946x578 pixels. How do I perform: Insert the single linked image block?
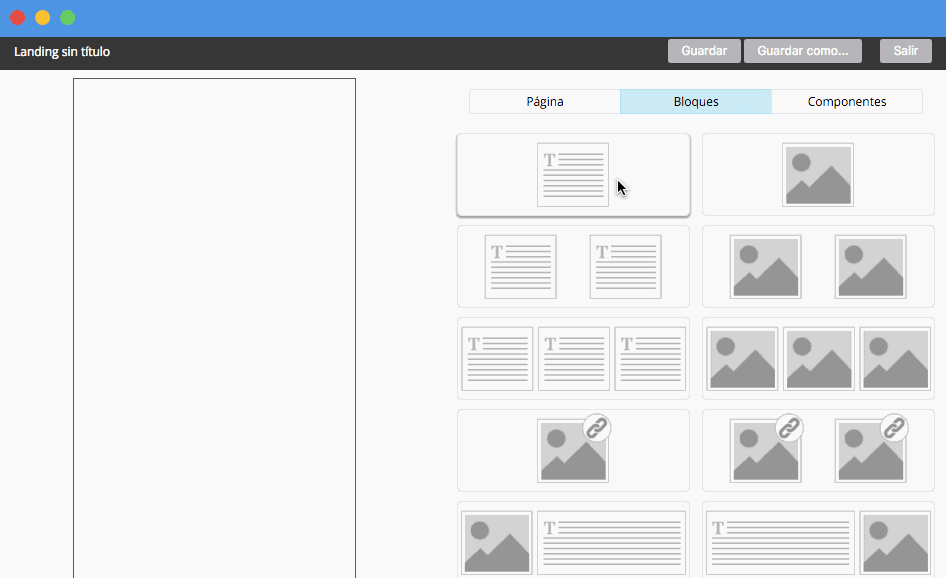573,450
